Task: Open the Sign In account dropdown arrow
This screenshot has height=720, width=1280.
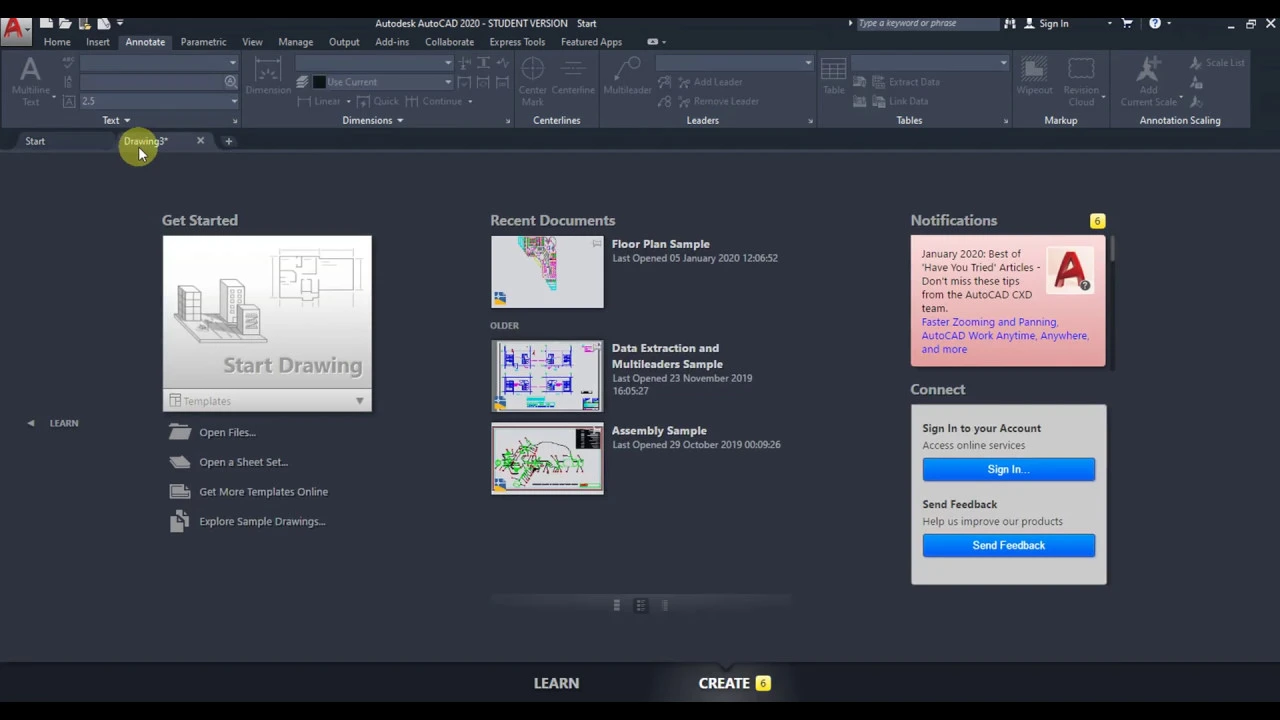Action: click(1109, 23)
